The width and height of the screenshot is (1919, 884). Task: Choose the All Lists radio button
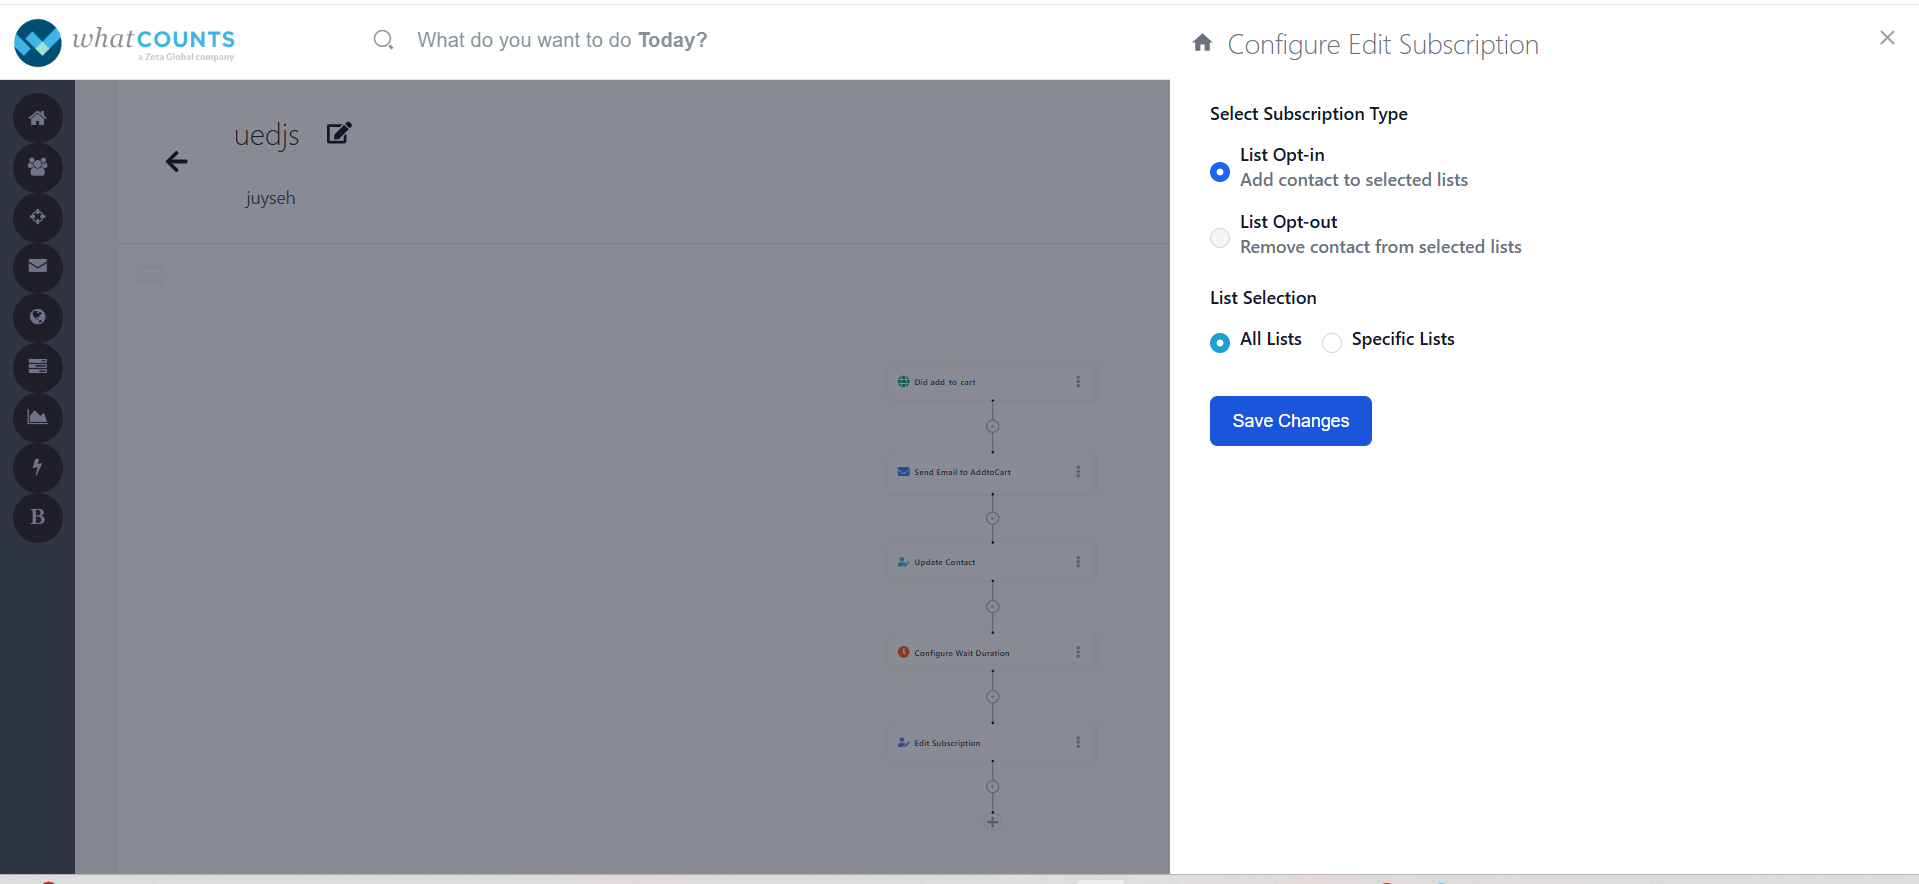(1220, 343)
